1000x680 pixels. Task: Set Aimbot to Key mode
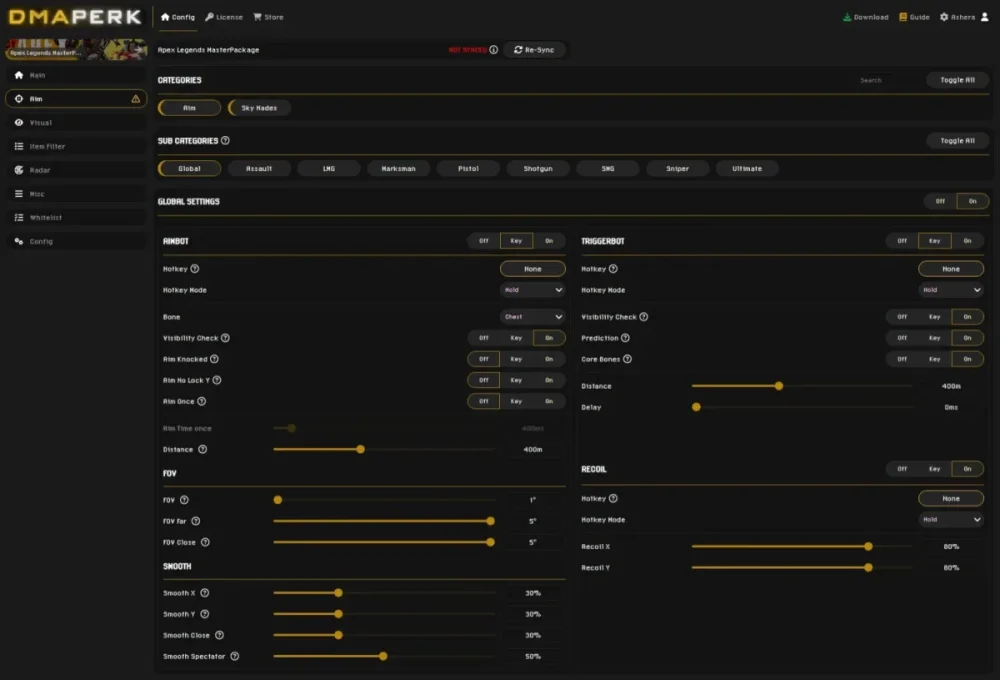pyautogui.click(x=516, y=240)
